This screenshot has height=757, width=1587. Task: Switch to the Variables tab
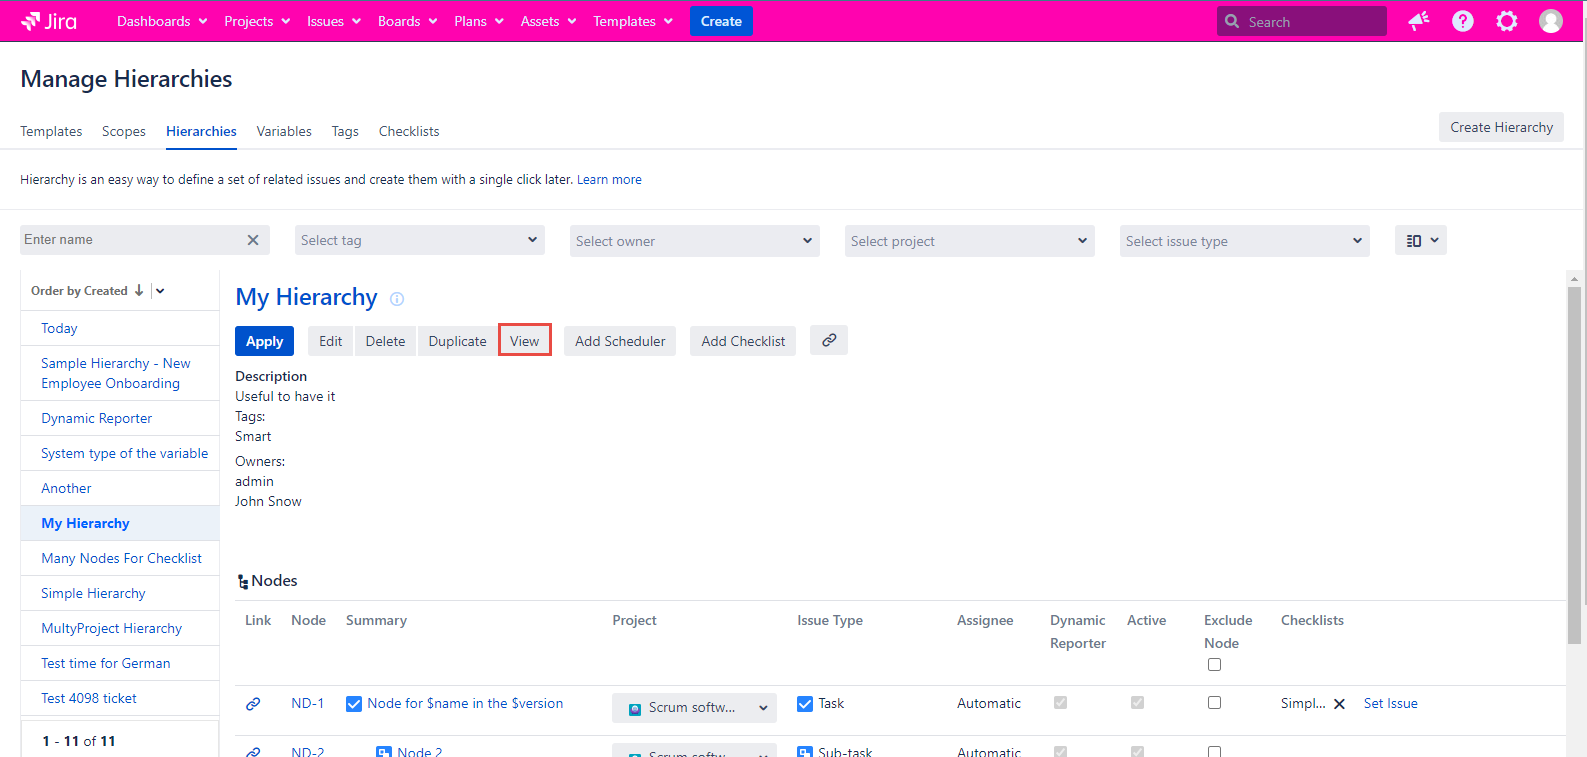tap(284, 131)
